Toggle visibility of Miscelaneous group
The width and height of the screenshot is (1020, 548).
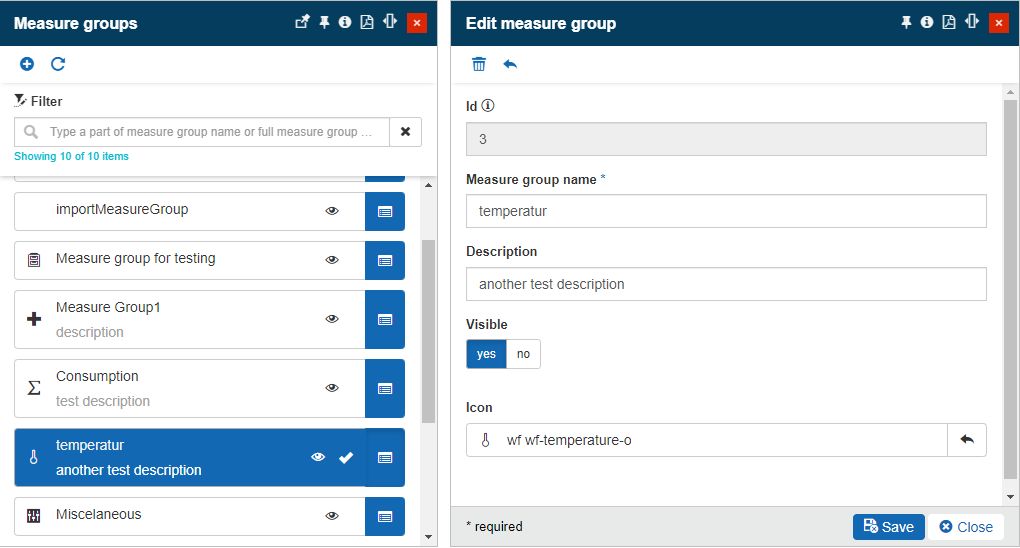tap(332, 516)
